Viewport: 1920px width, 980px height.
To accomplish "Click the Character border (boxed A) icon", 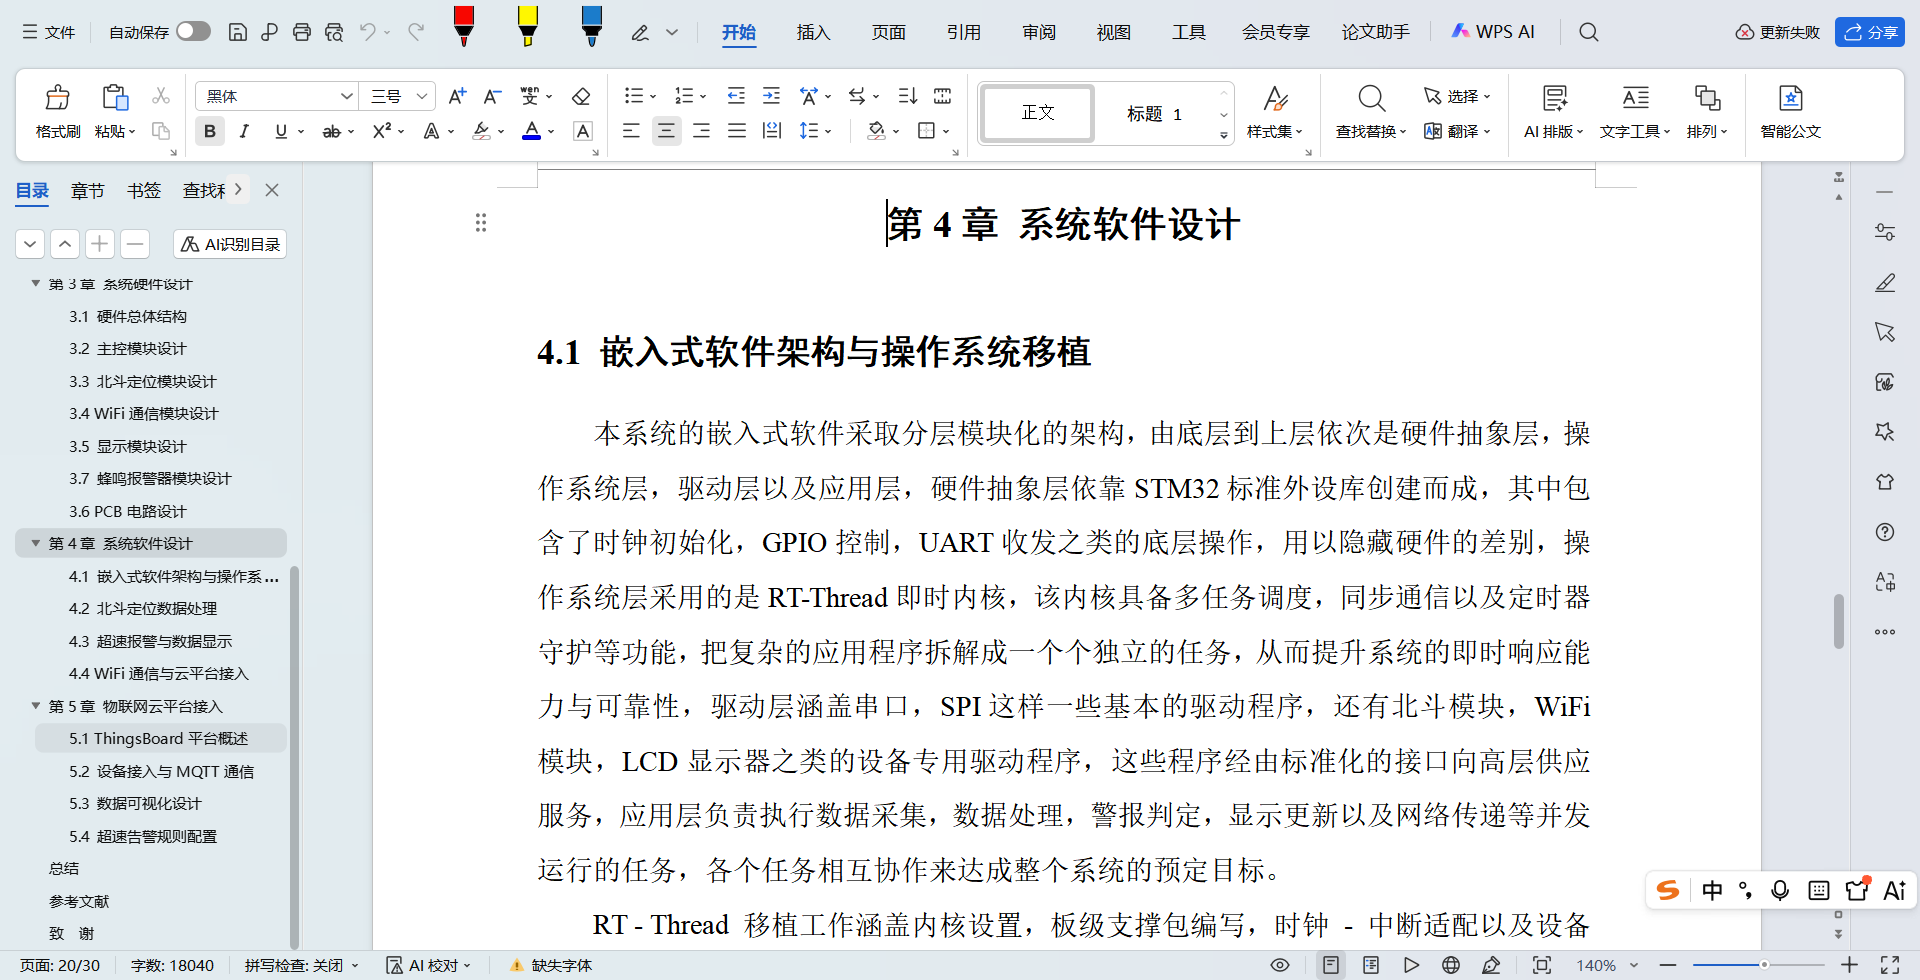I will tap(583, 131).
